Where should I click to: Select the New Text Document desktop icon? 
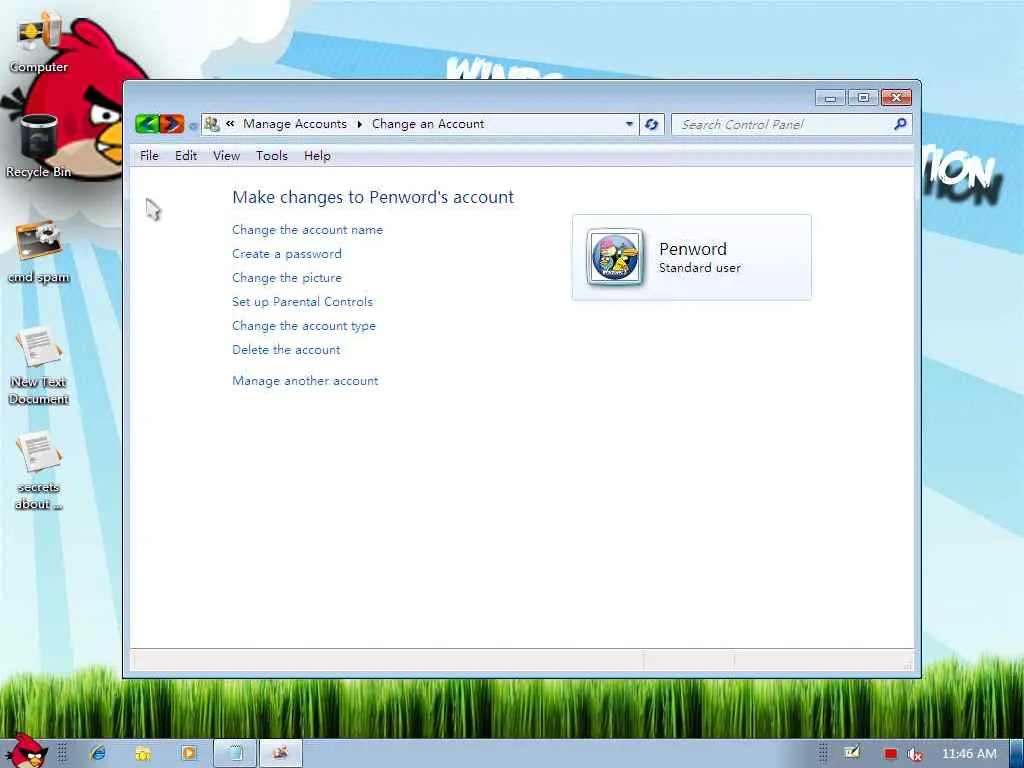pos(39,366)
